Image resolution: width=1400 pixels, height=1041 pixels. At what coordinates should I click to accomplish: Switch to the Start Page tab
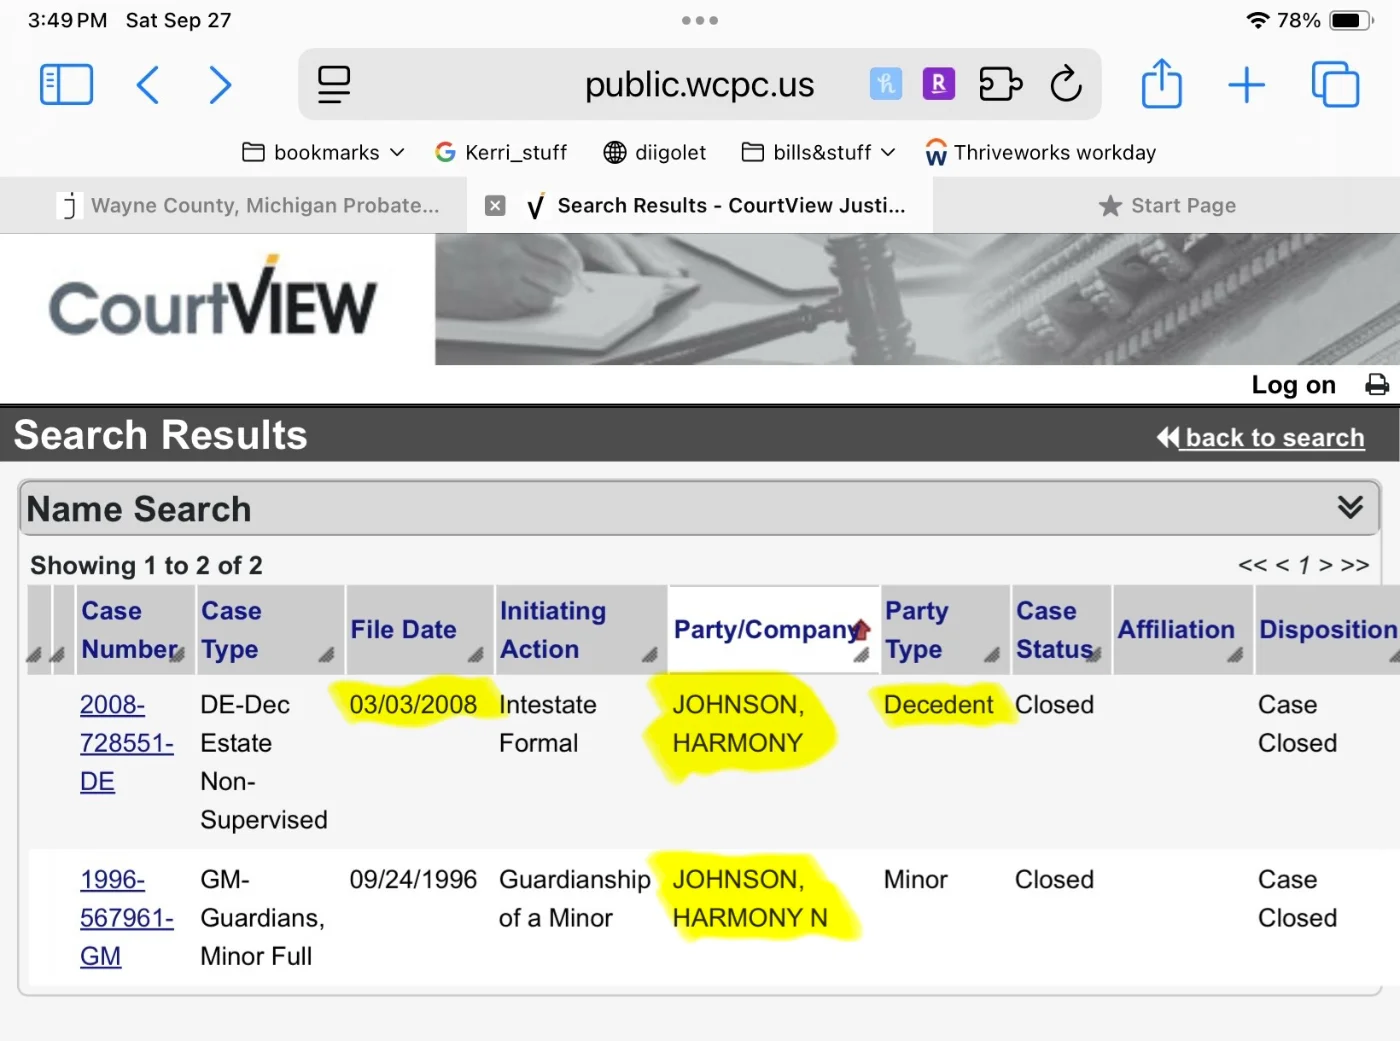1167,206
